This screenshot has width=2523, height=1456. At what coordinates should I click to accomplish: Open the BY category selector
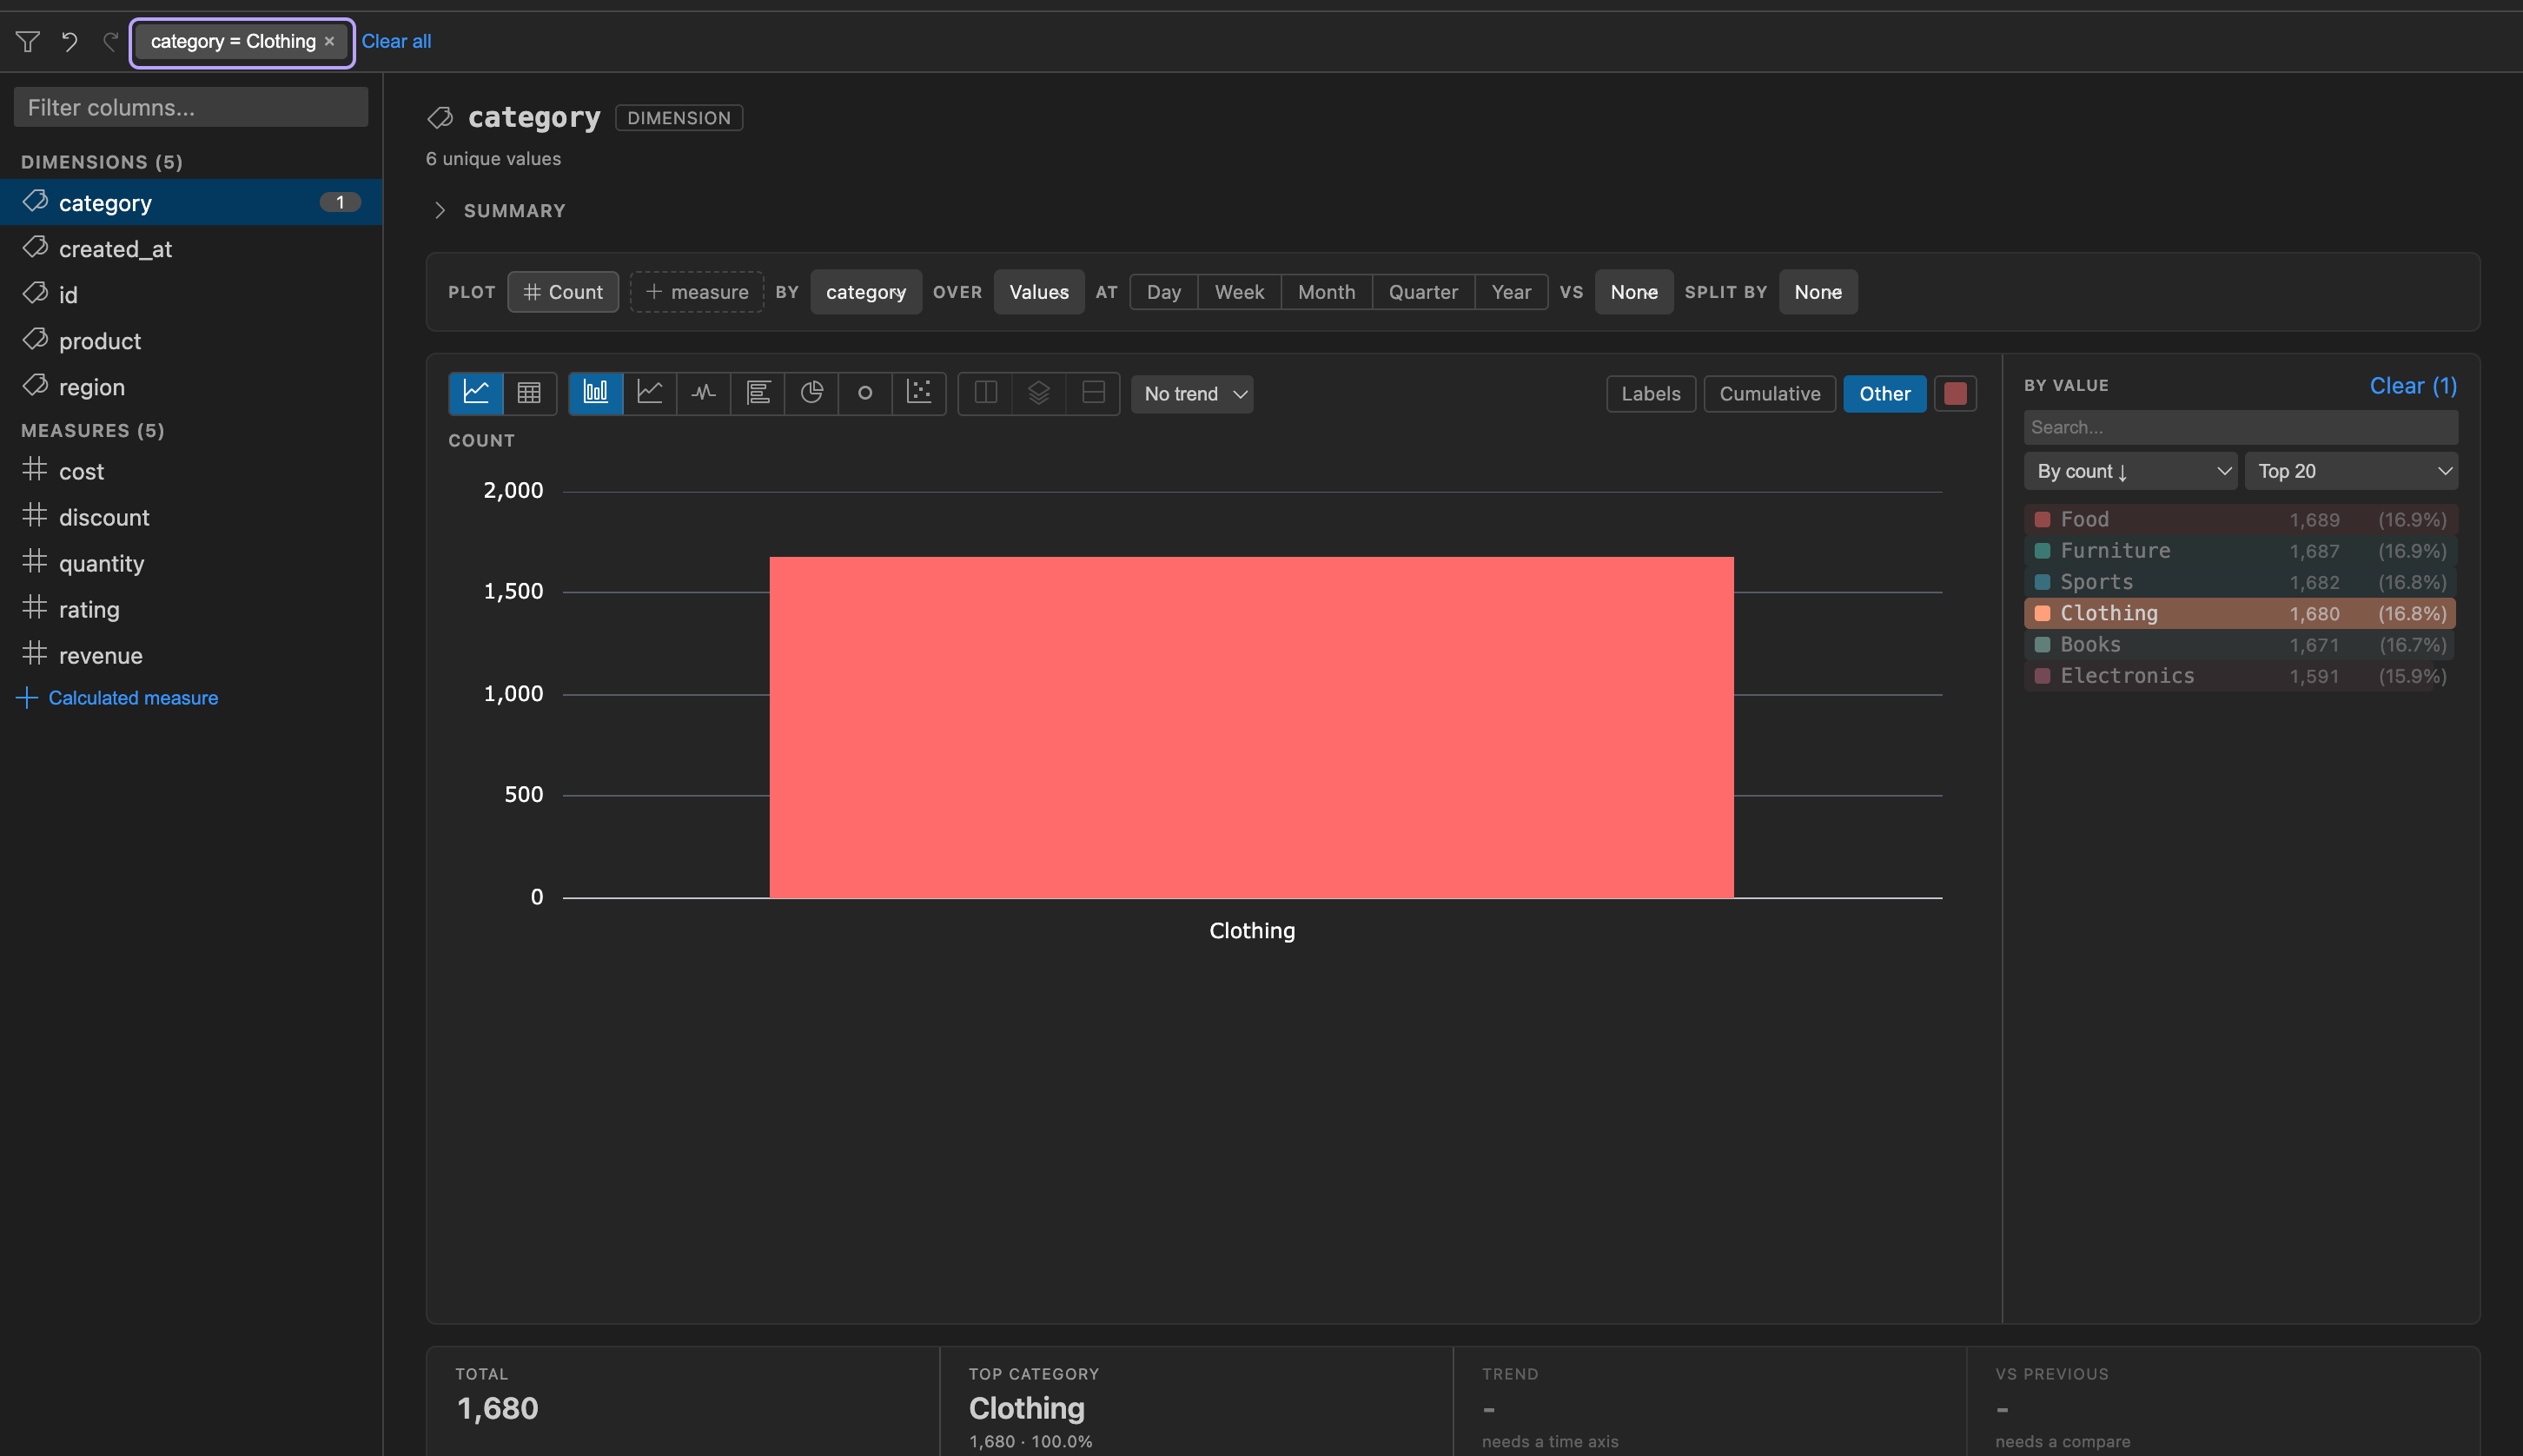(866, 292)
